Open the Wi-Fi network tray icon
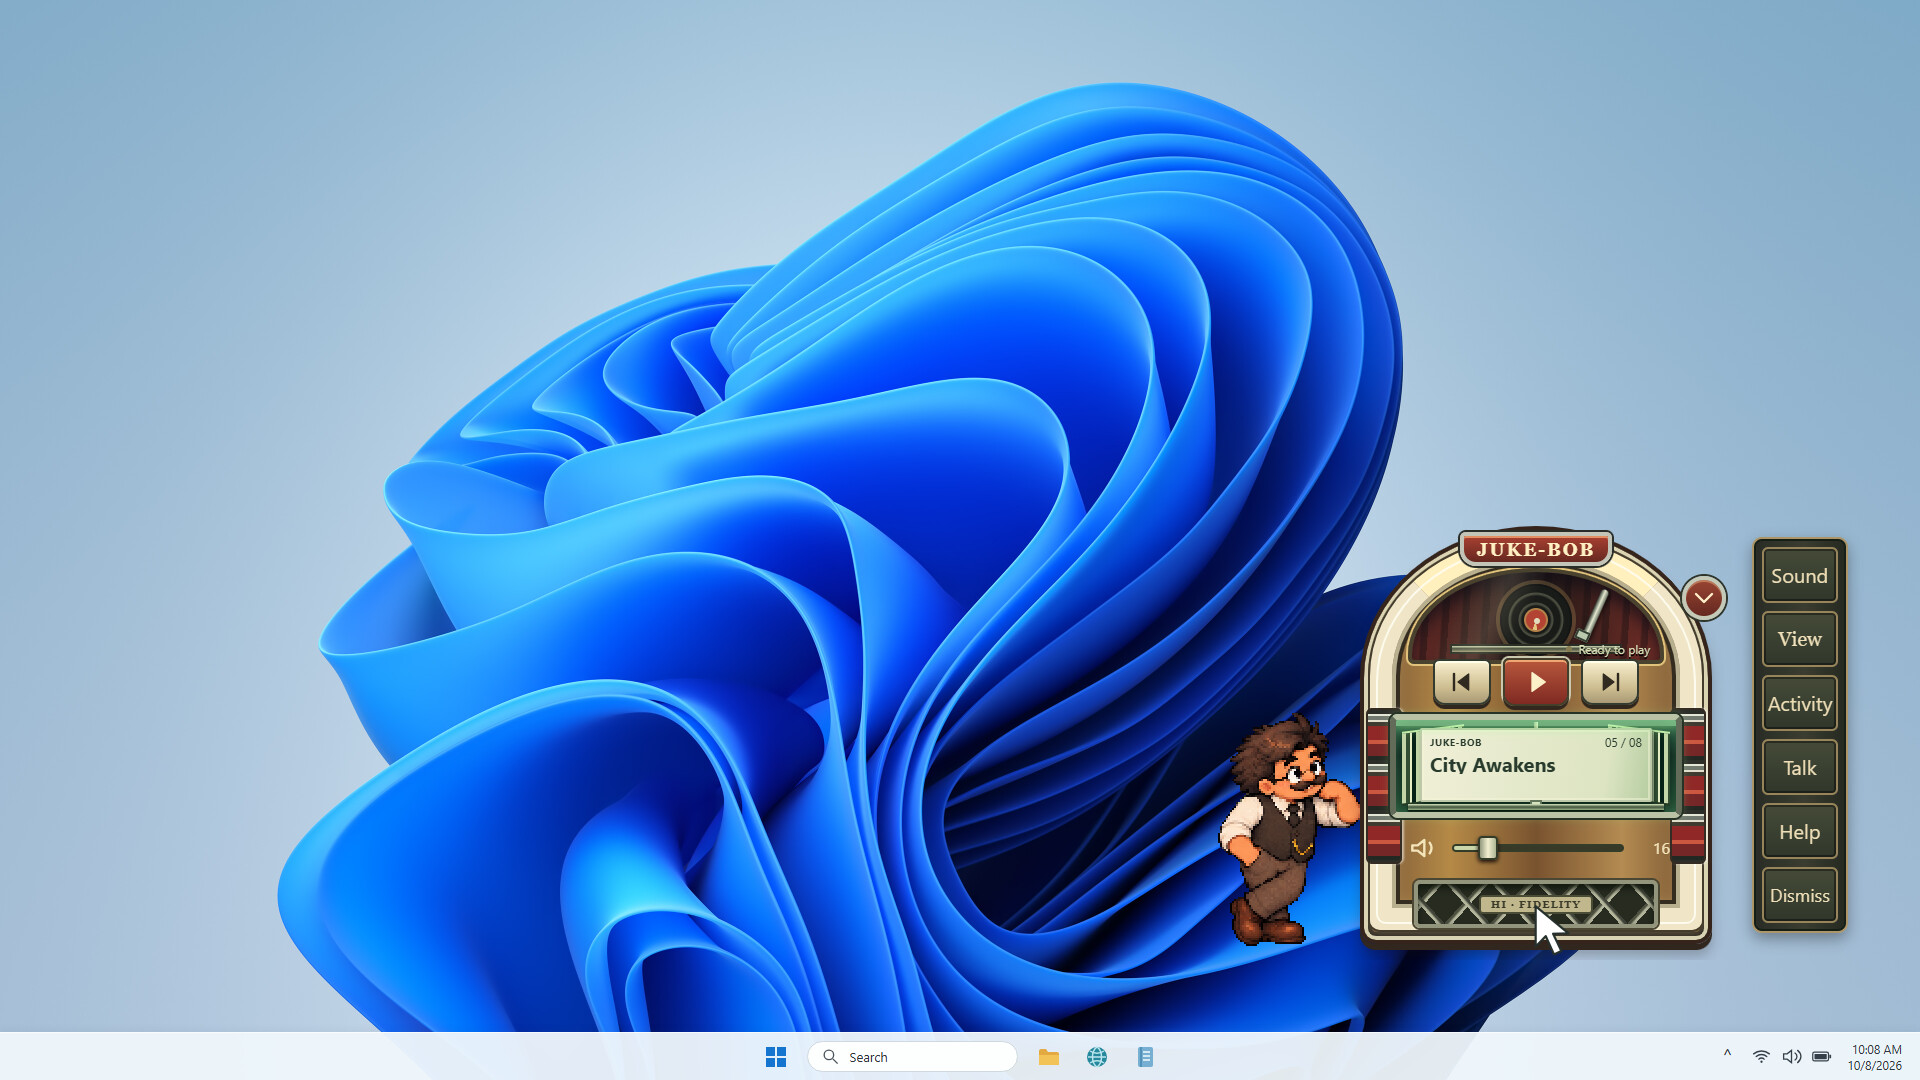This screenshot has width=1920, height=1080. pyautogui.click(x=1761, y=1057)
